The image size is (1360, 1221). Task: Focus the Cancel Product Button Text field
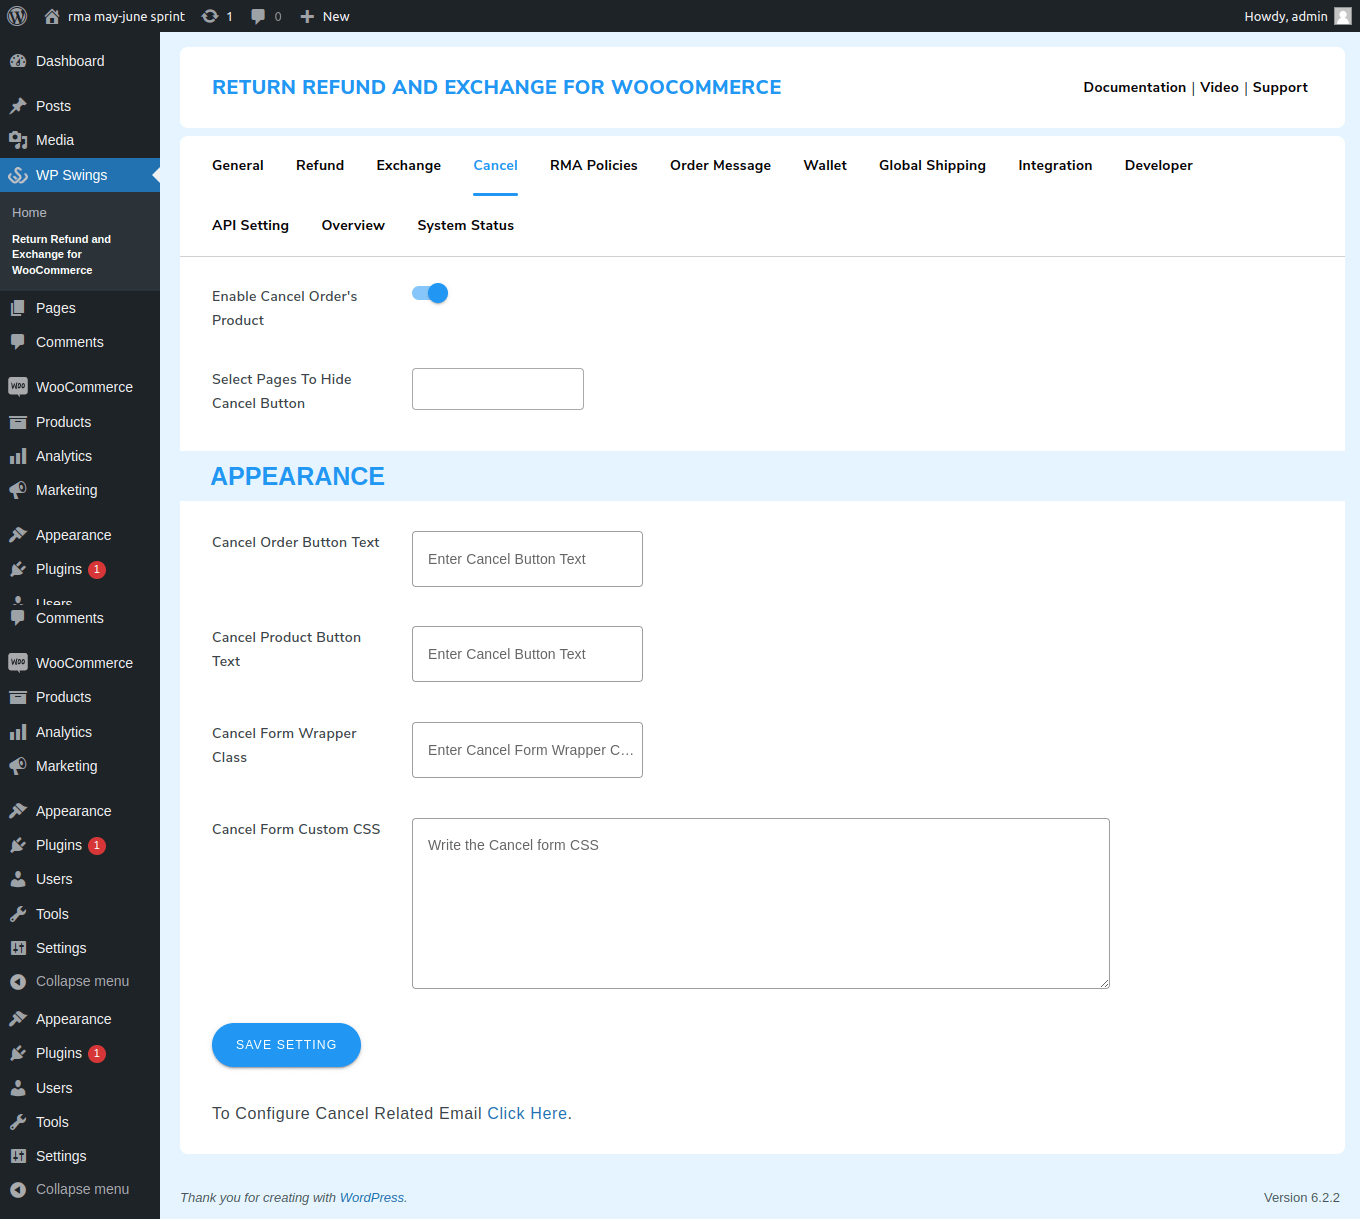527,654
